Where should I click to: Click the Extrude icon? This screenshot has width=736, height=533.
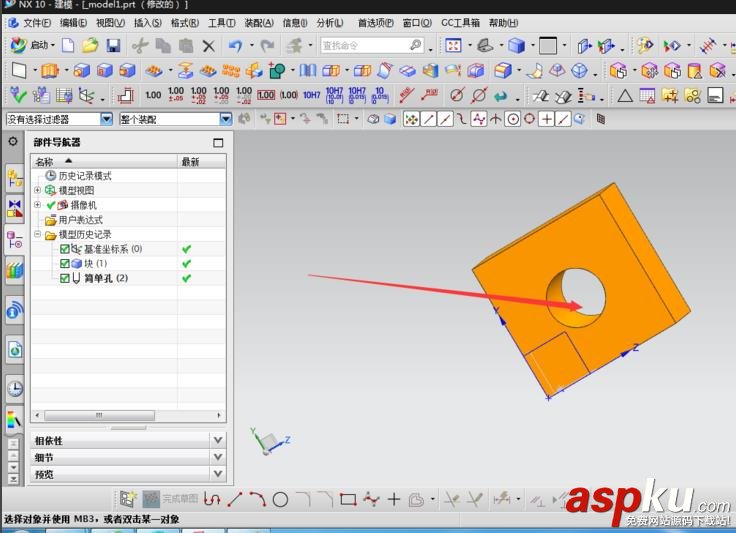tap(50, 70)
